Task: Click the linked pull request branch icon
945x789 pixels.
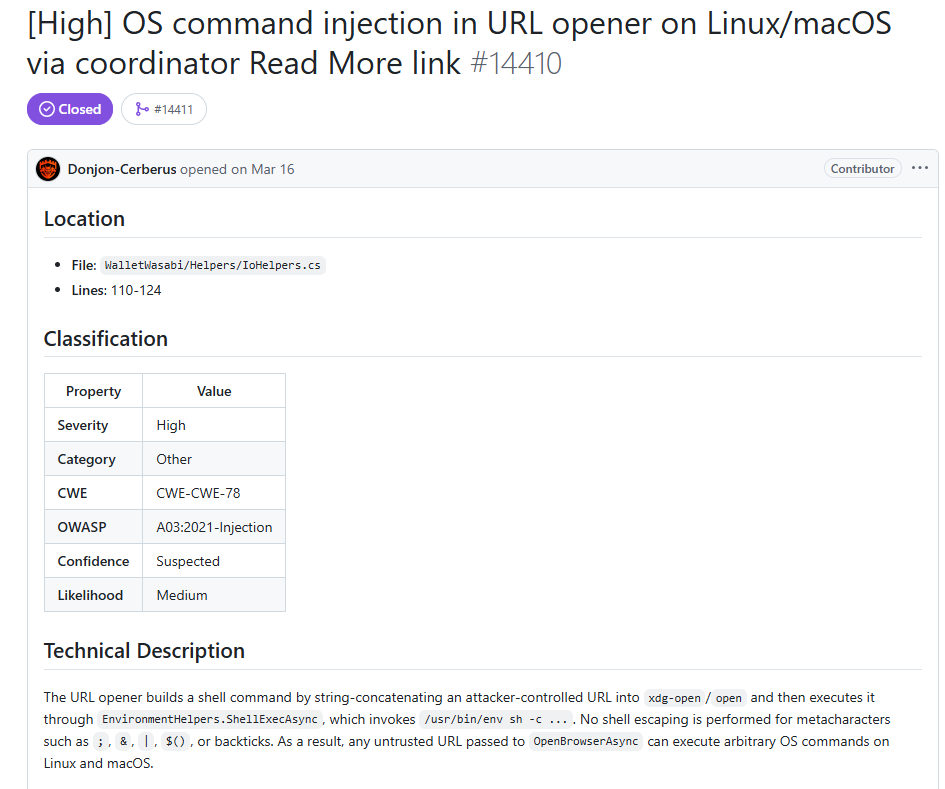Action: (x=142, y=109)
